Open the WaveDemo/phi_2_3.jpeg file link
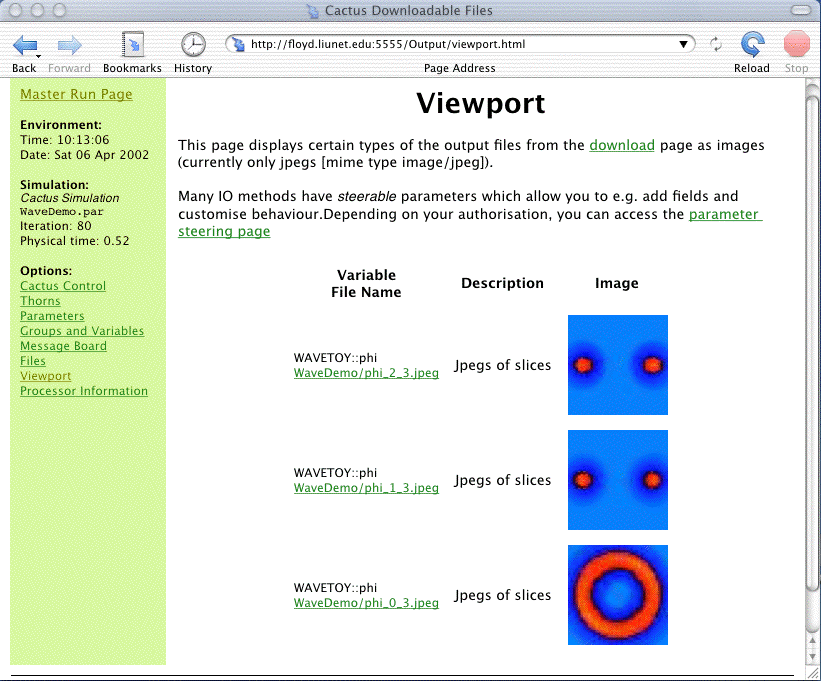821x681 pixels. tap(366, 373)
